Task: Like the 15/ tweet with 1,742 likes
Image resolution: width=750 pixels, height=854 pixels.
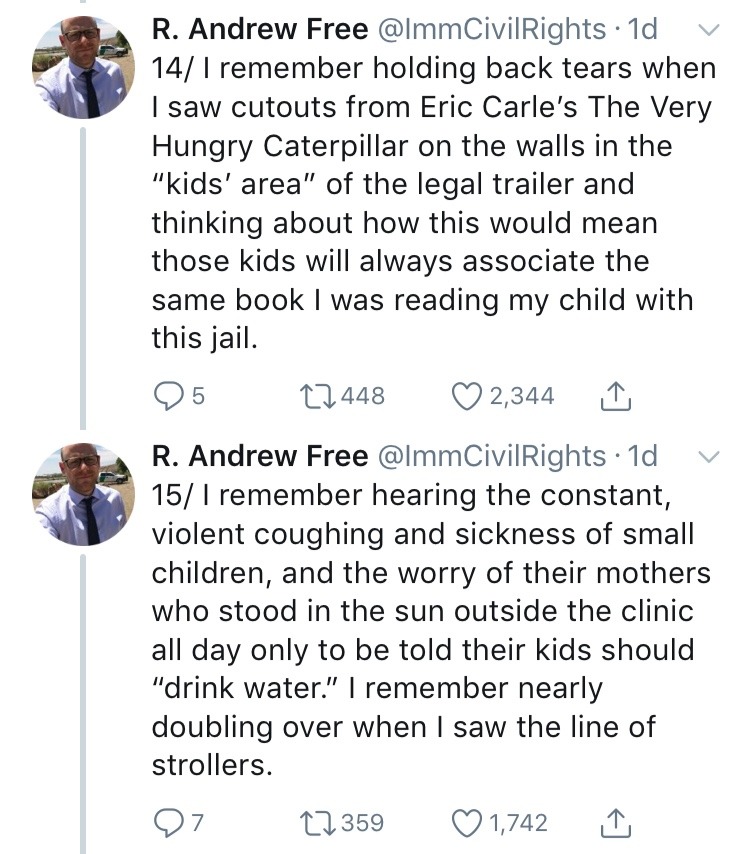Action: (x=465, y=822)
